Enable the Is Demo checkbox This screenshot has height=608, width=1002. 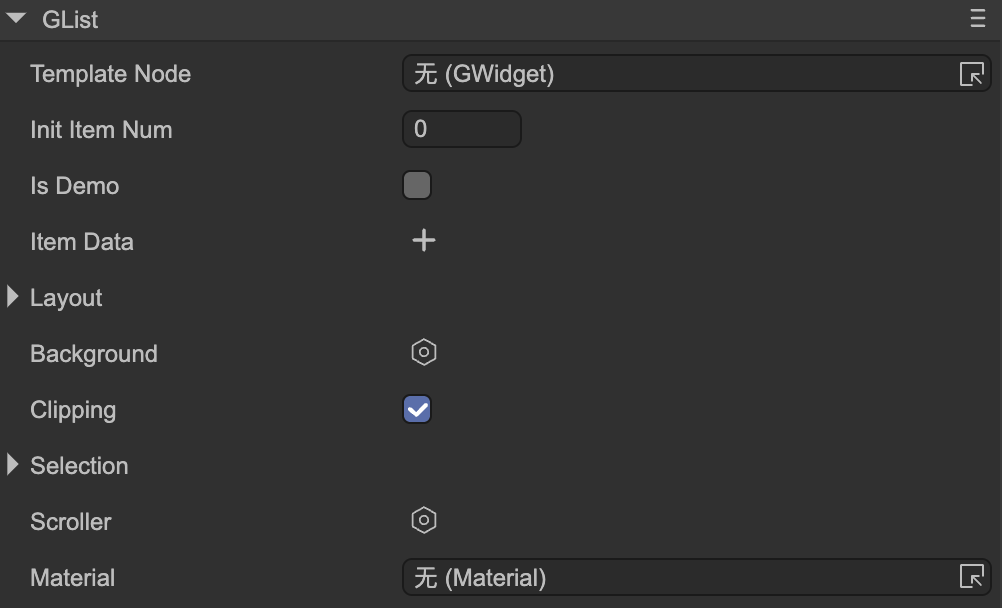coord(417,185)
